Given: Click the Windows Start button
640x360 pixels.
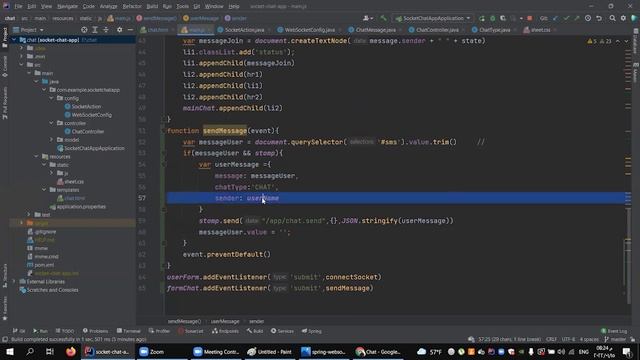Looking at the screenshot, I should (x=9, y=351).
